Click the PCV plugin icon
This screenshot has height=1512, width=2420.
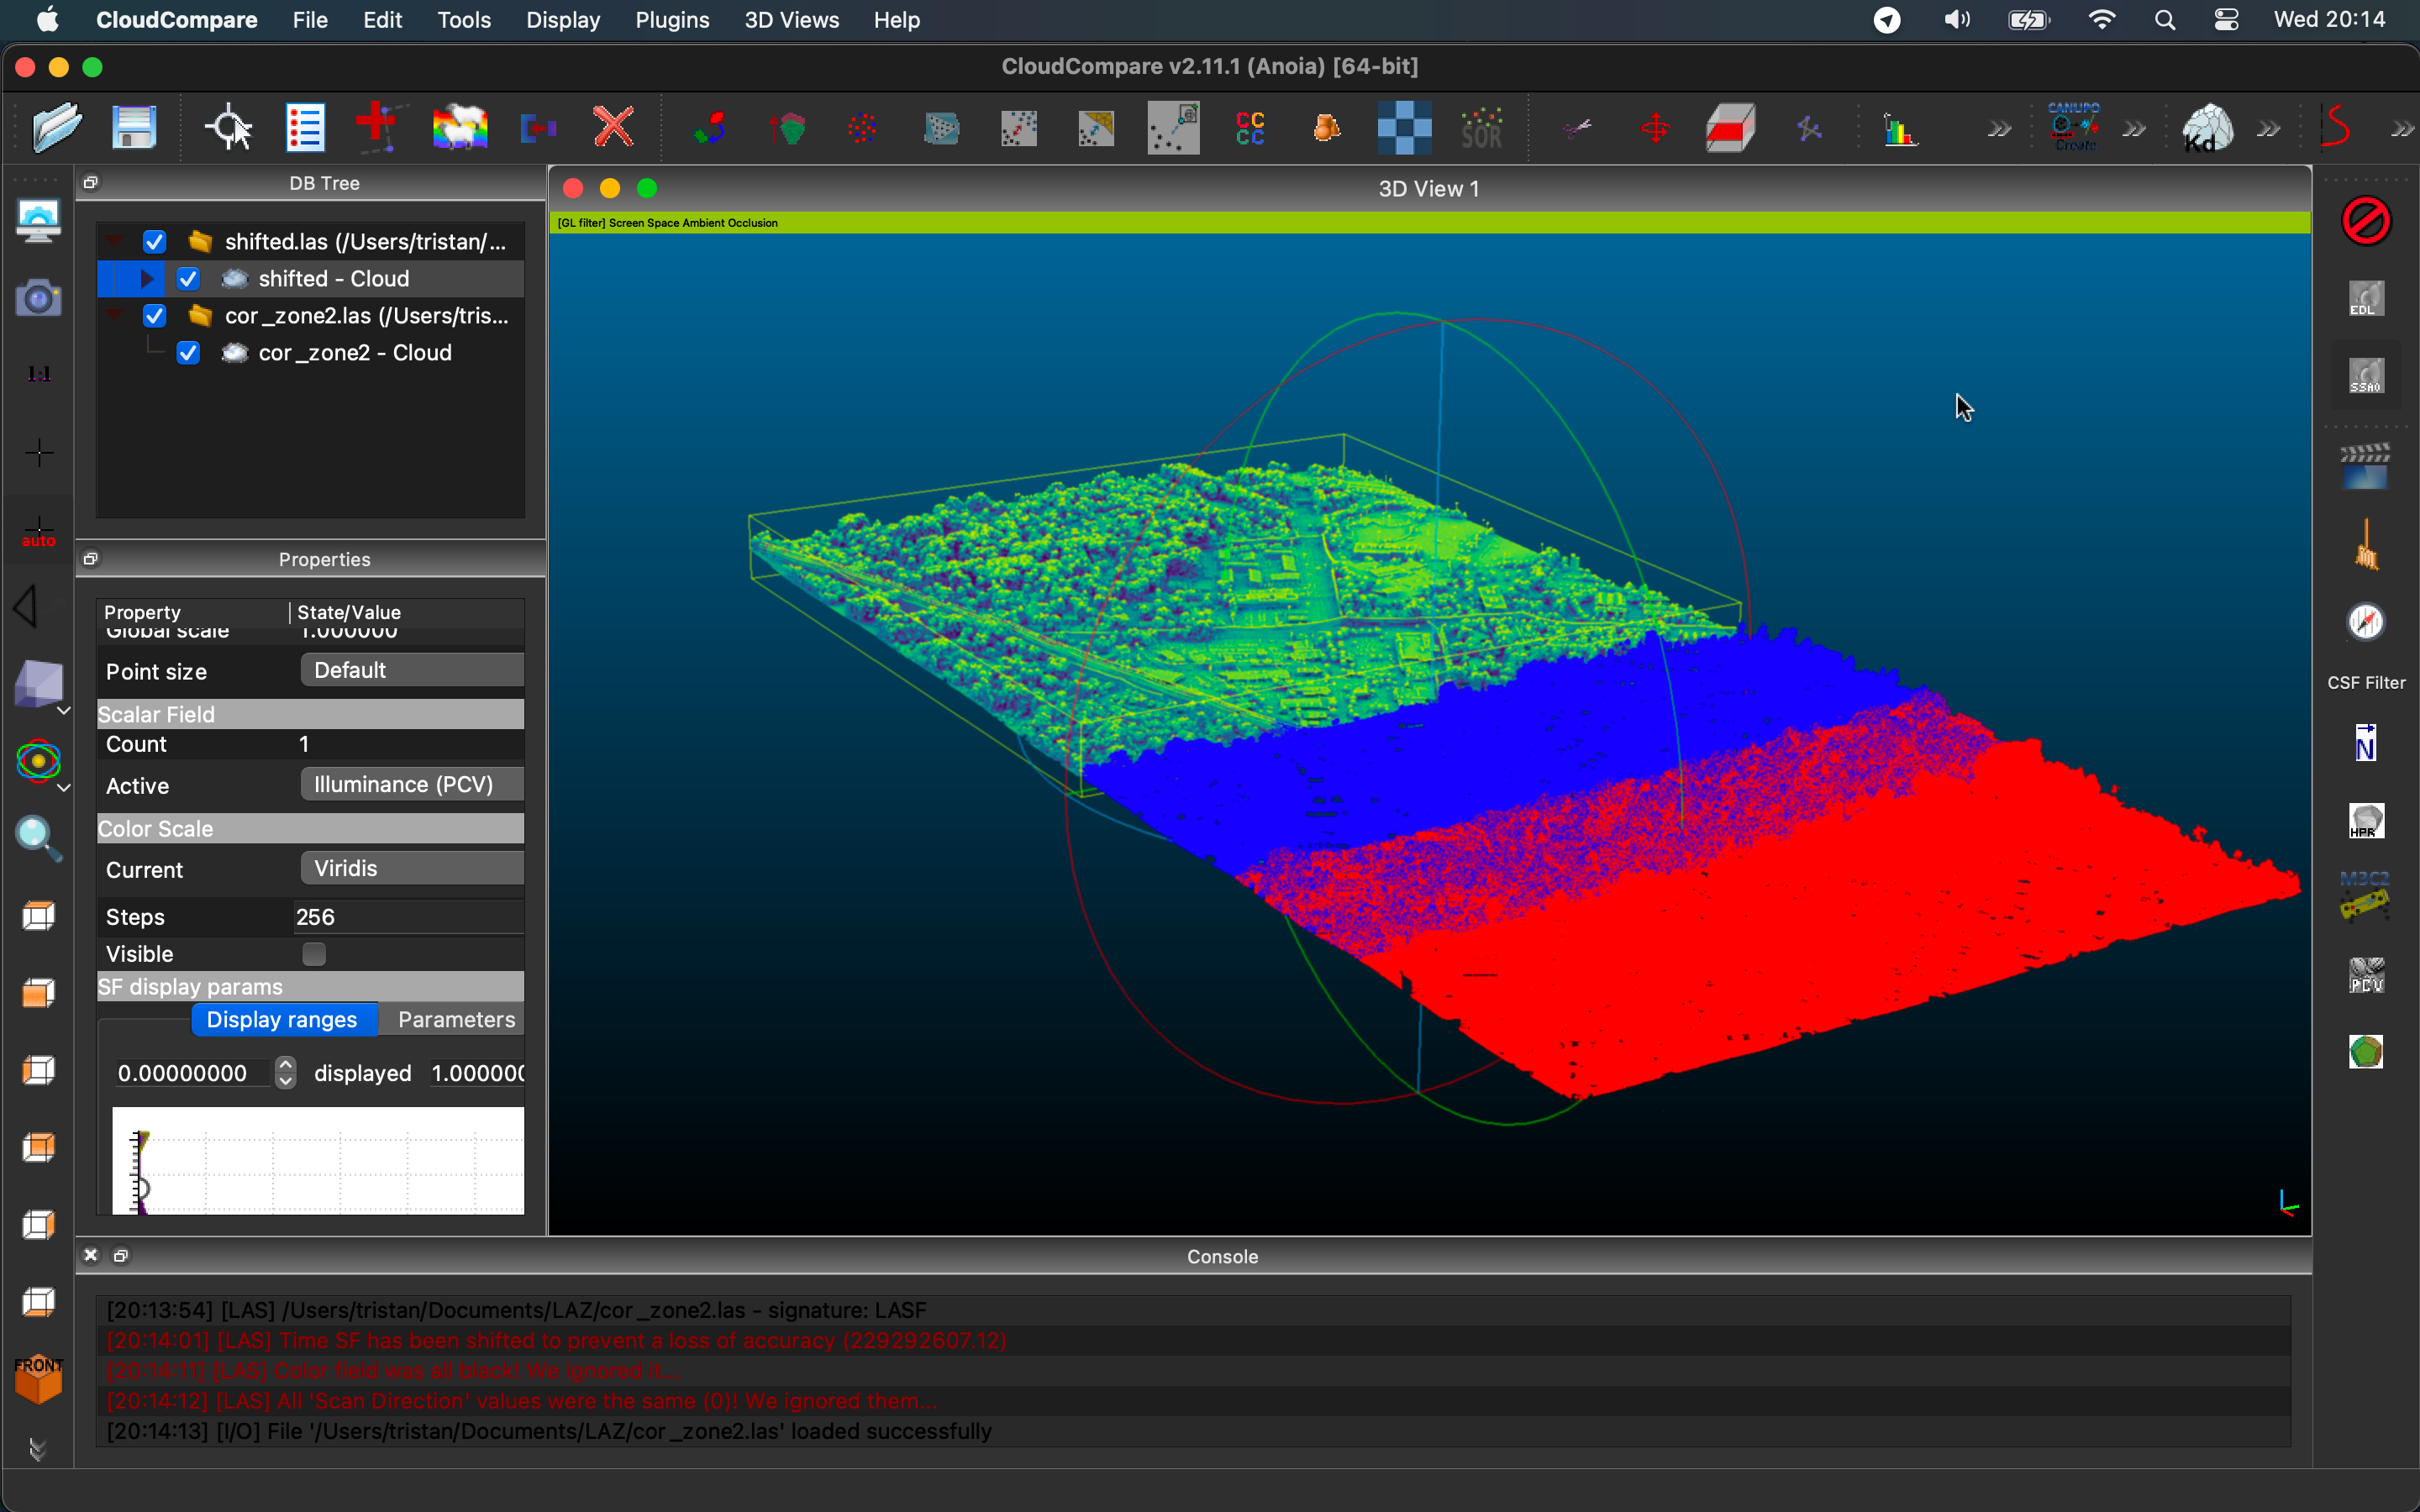click(x=2365, y=974)
